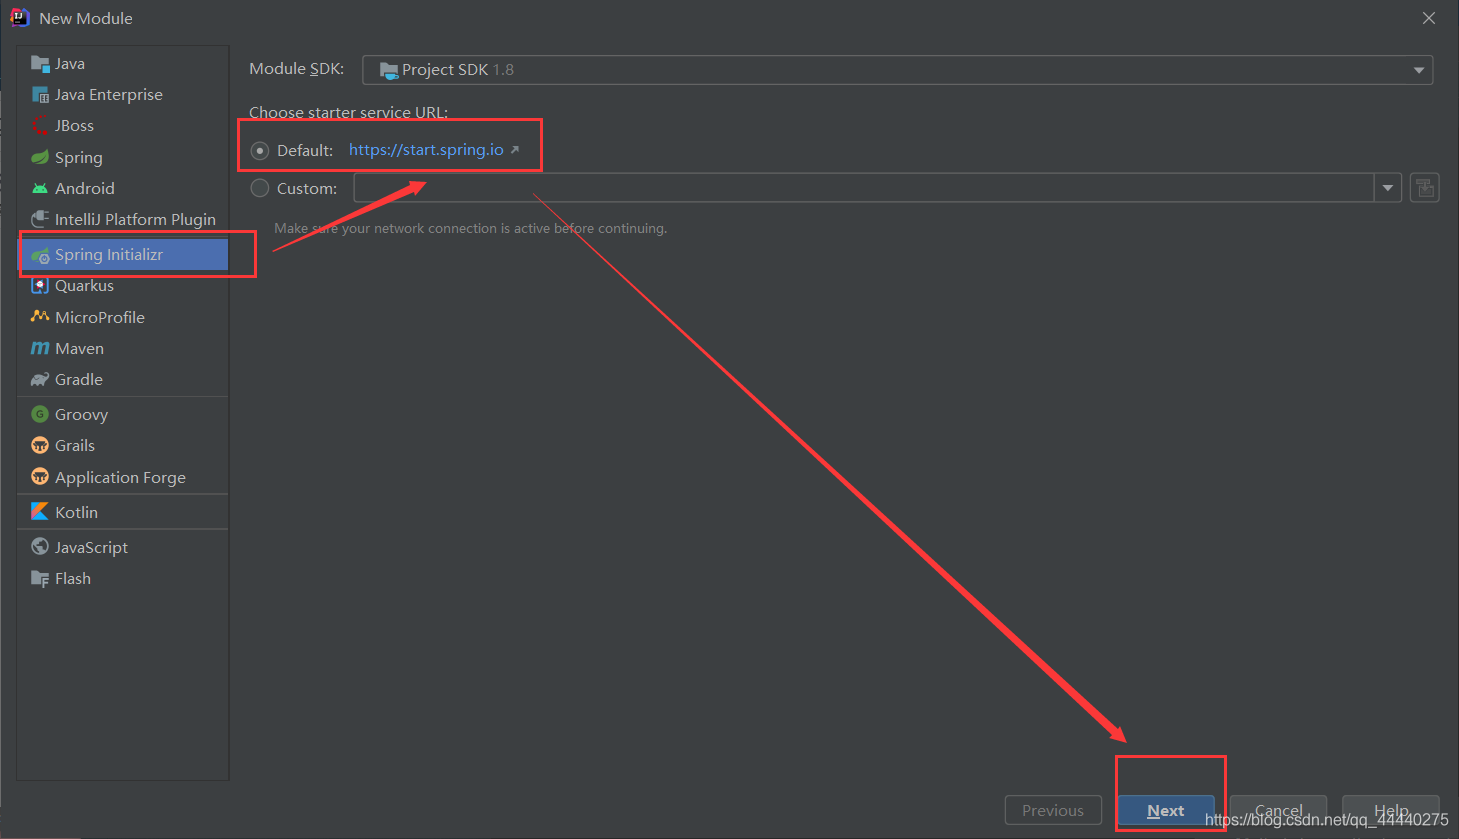Click the IntelliJ IDEA logo in title bar
Viewport: 1459px width, 839px height.
19,18
